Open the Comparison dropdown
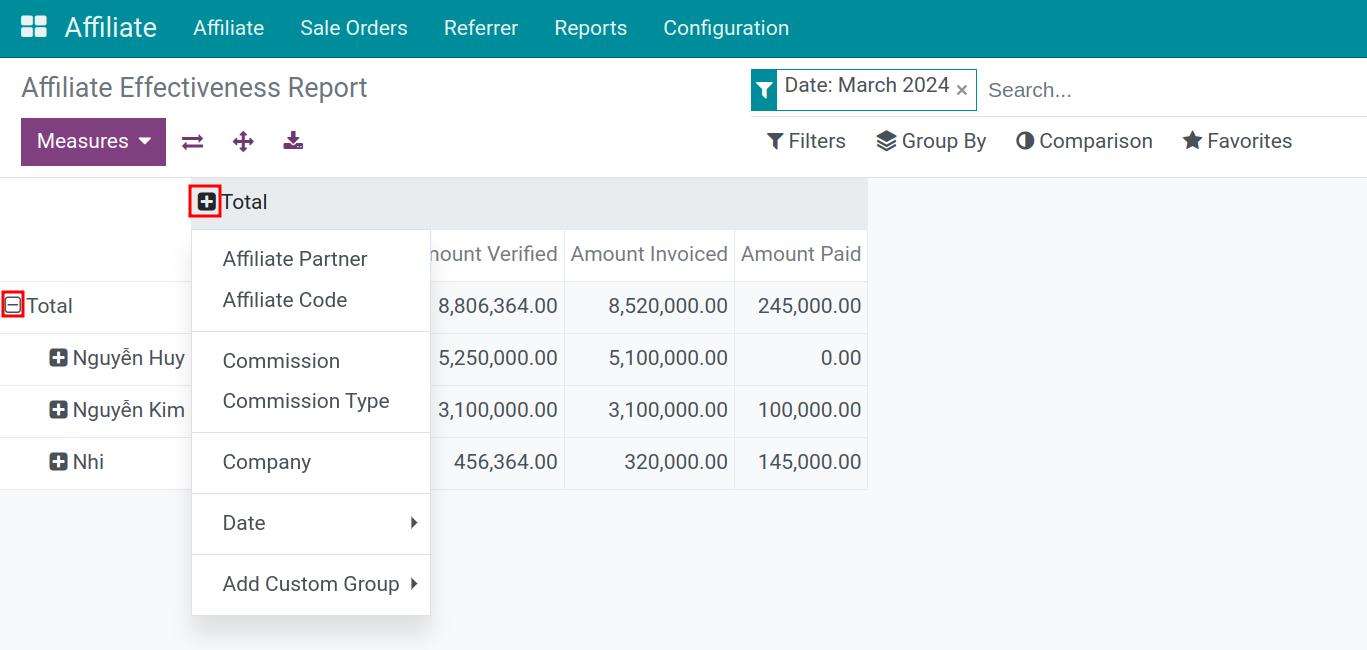 pos(1084,141)
